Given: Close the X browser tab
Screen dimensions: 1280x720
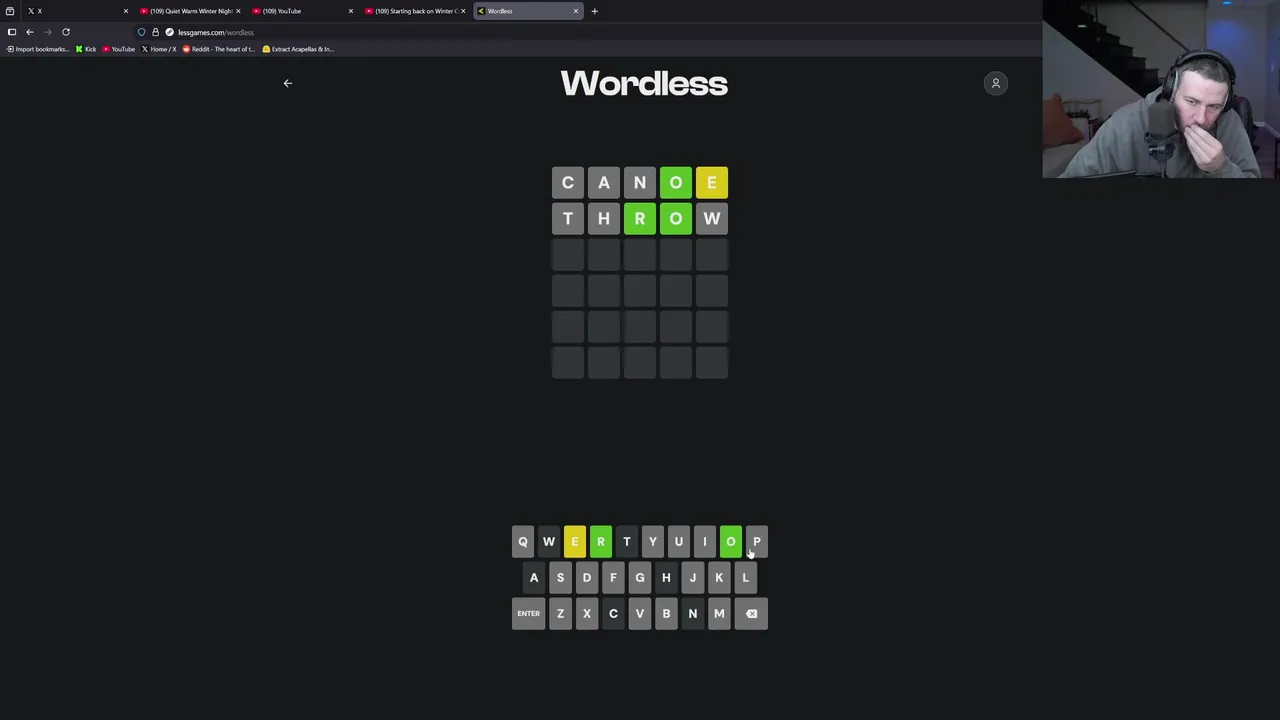Looking at the screenshot, I should 126,11.
